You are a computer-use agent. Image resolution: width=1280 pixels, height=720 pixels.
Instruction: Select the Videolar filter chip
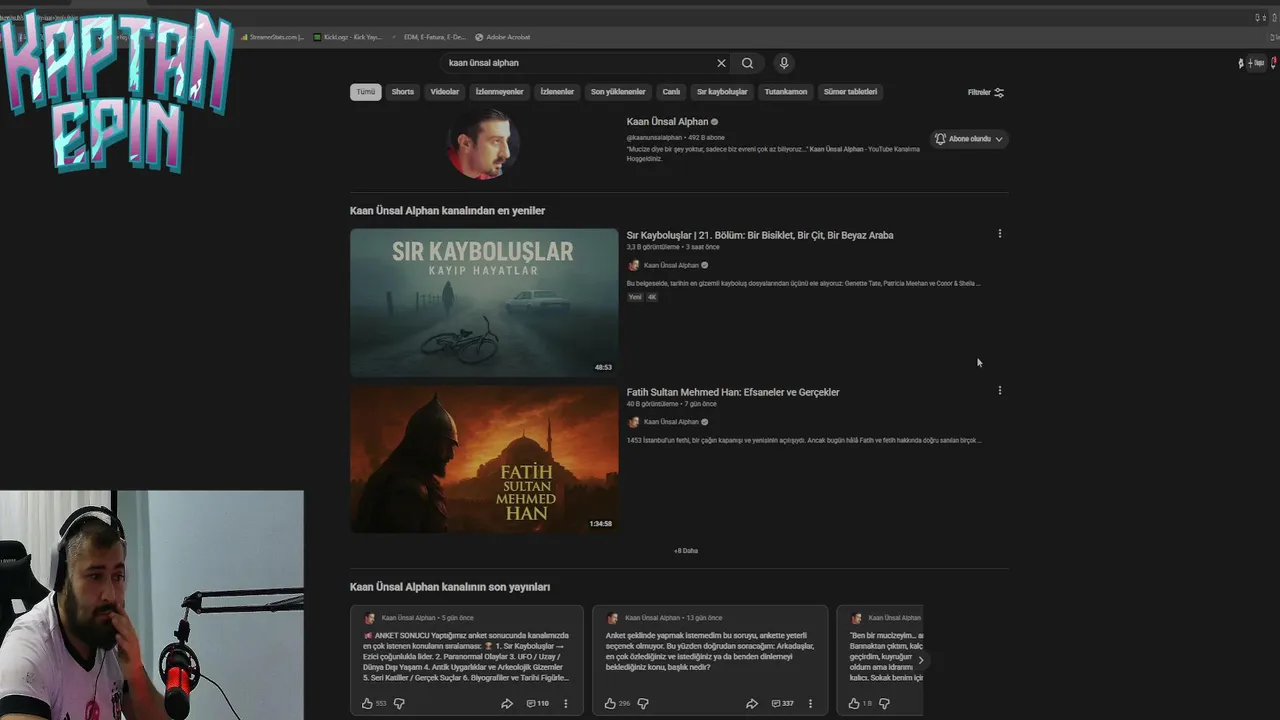pos(445,92)
